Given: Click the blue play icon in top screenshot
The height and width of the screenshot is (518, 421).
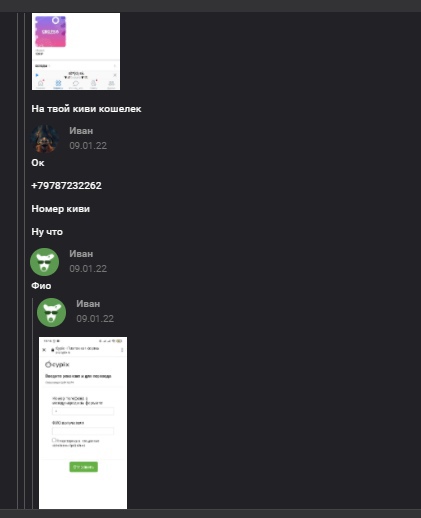Looking at the screenshot, I should 37,75.
